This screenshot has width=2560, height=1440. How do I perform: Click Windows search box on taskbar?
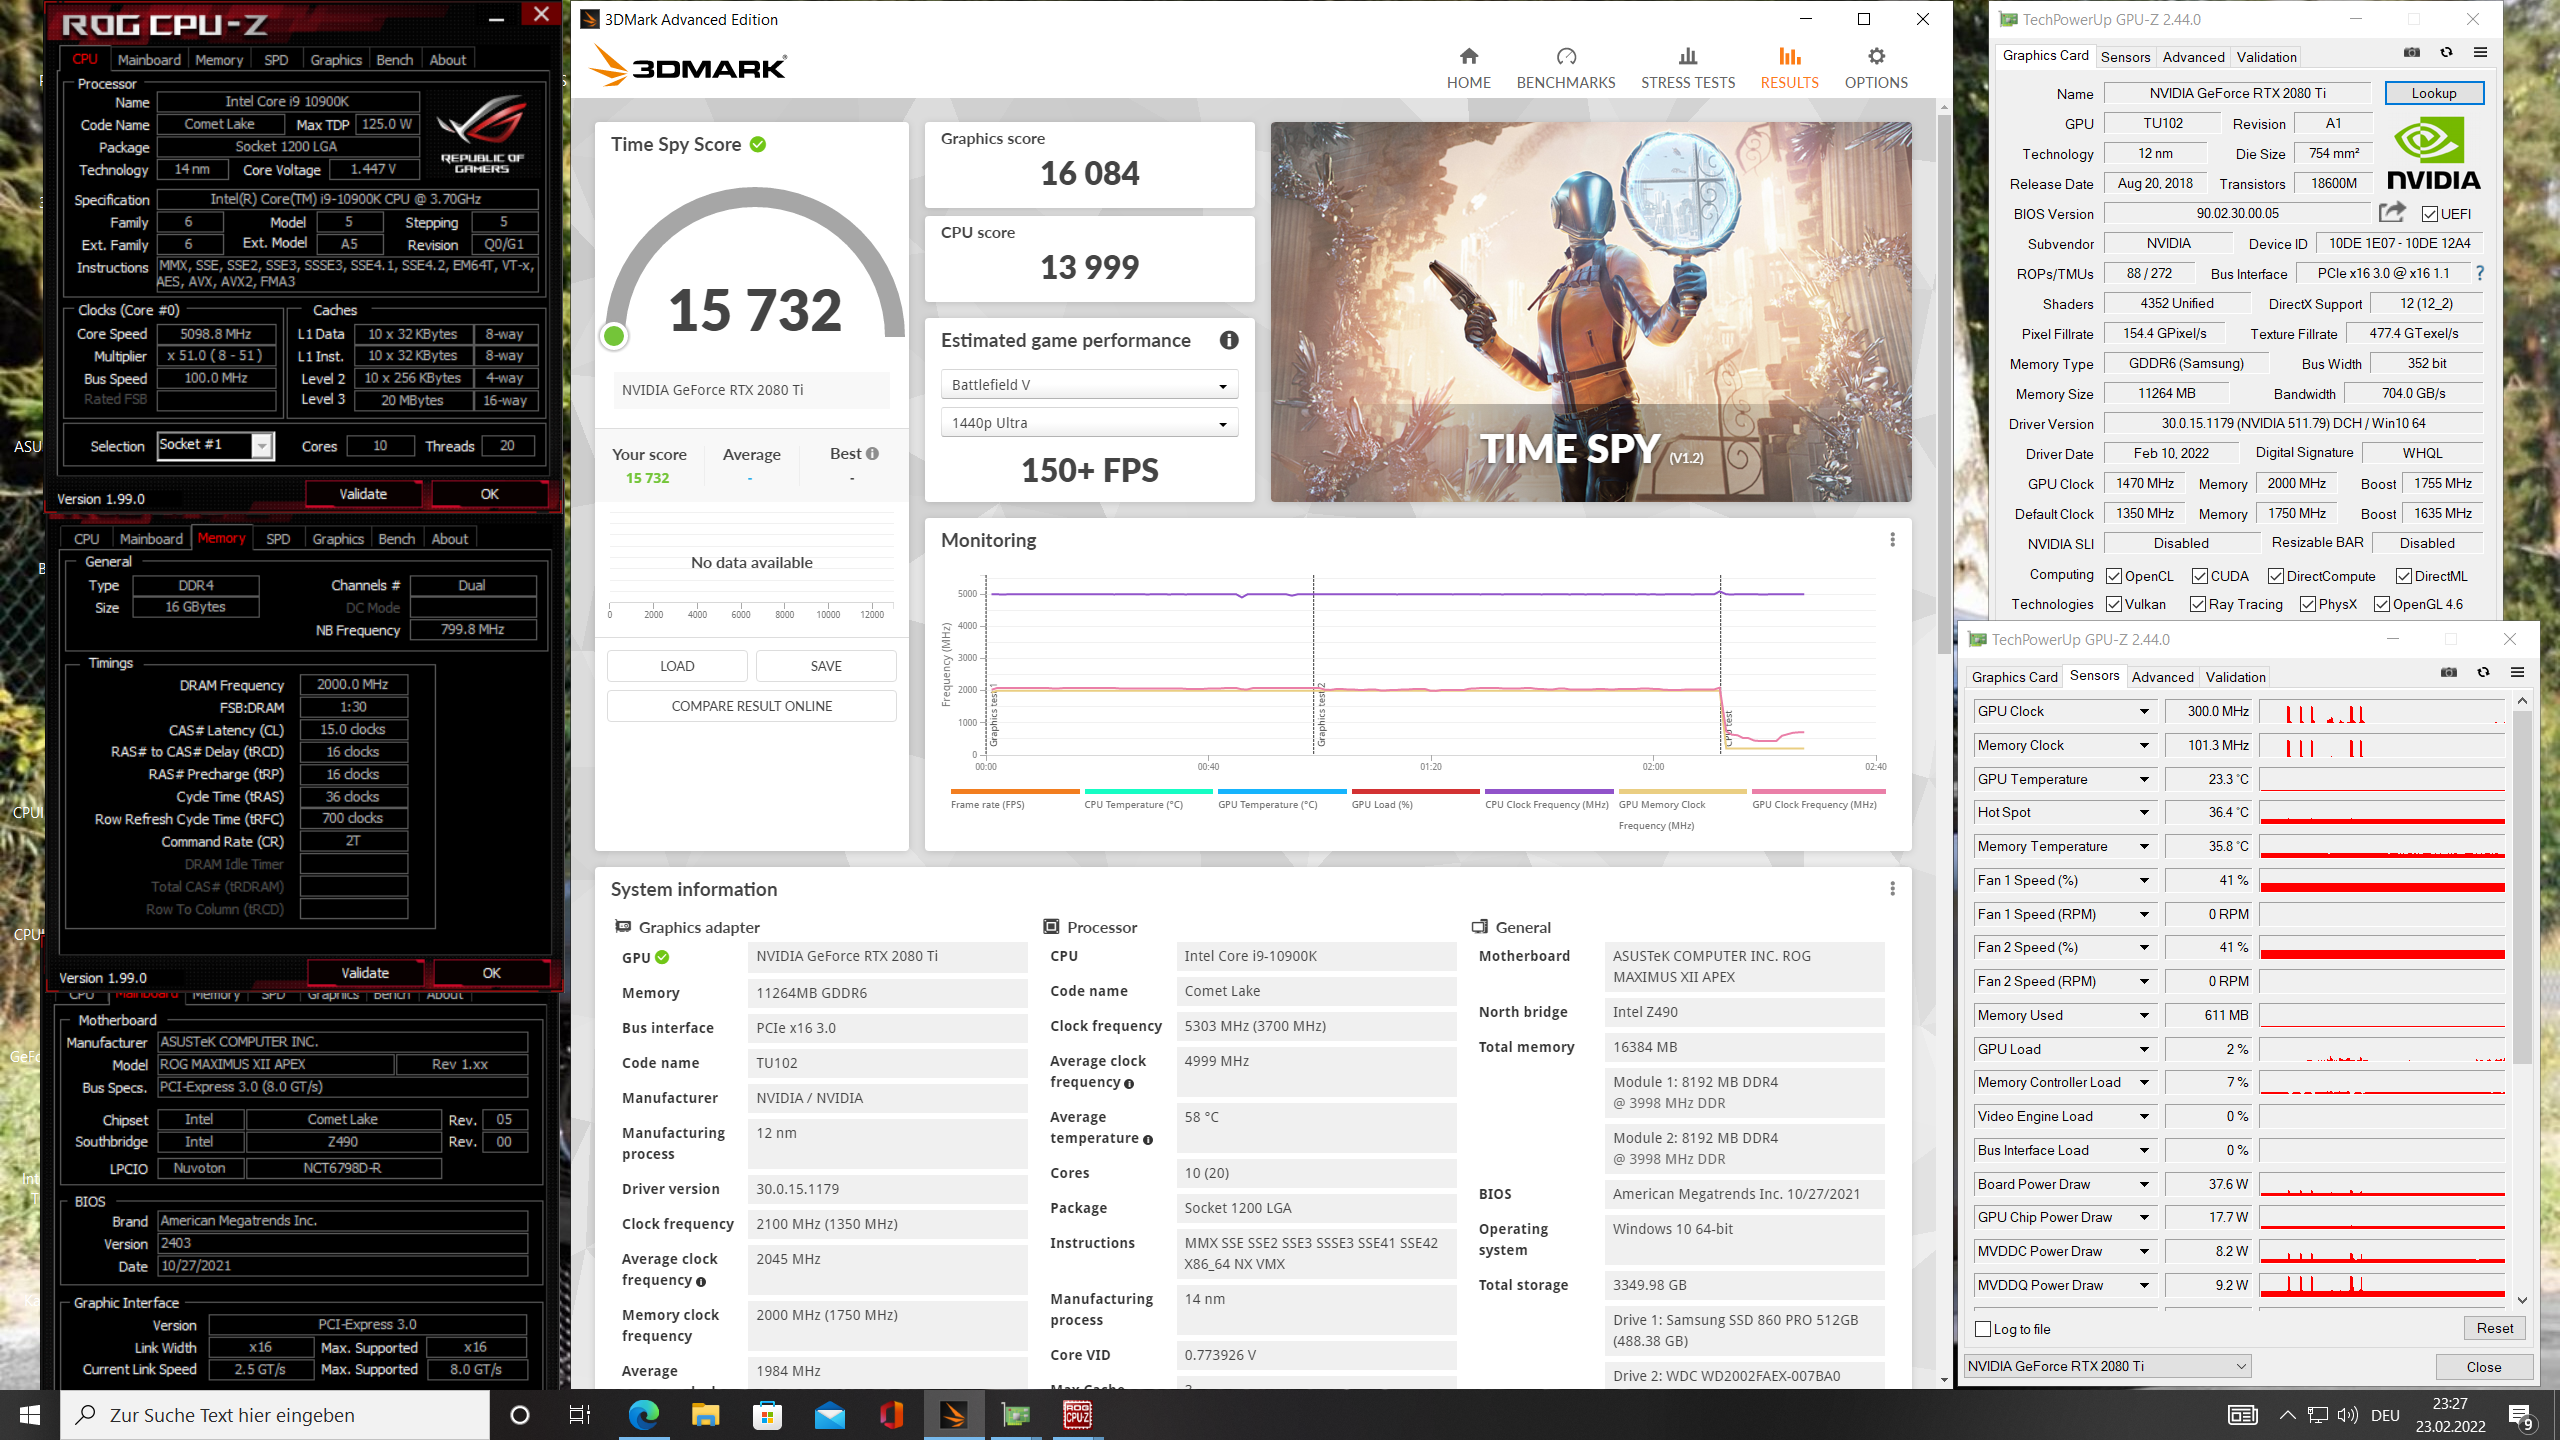pos(275,1415)
